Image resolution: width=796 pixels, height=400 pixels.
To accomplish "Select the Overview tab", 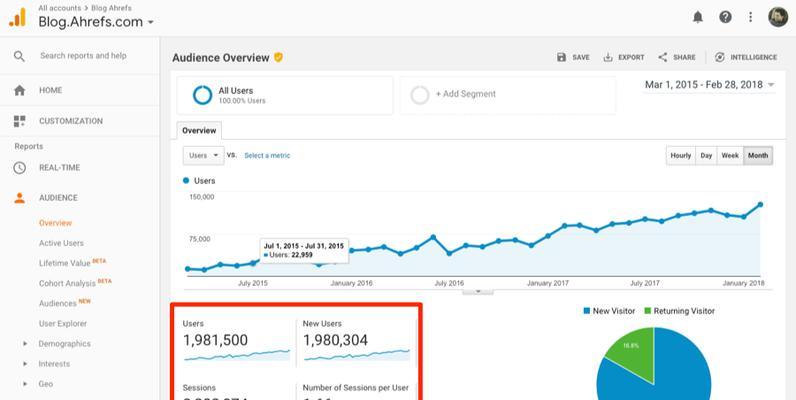I will (199, 130).
